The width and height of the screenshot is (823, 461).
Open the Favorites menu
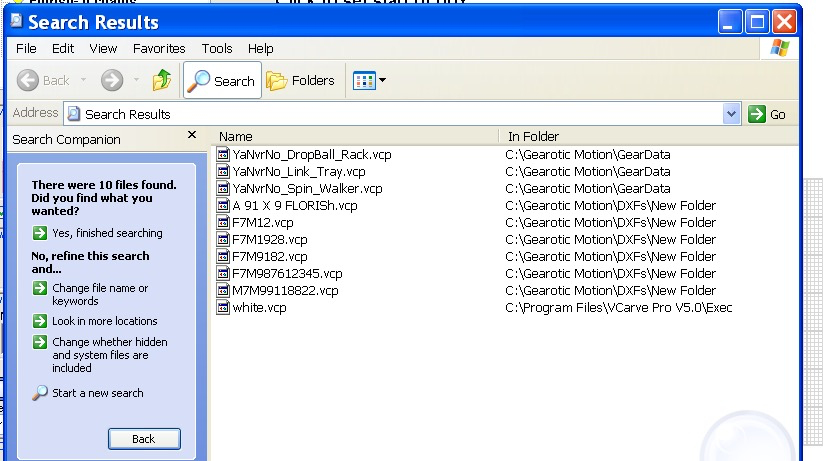pyautogui.click(x=159, y=48)
